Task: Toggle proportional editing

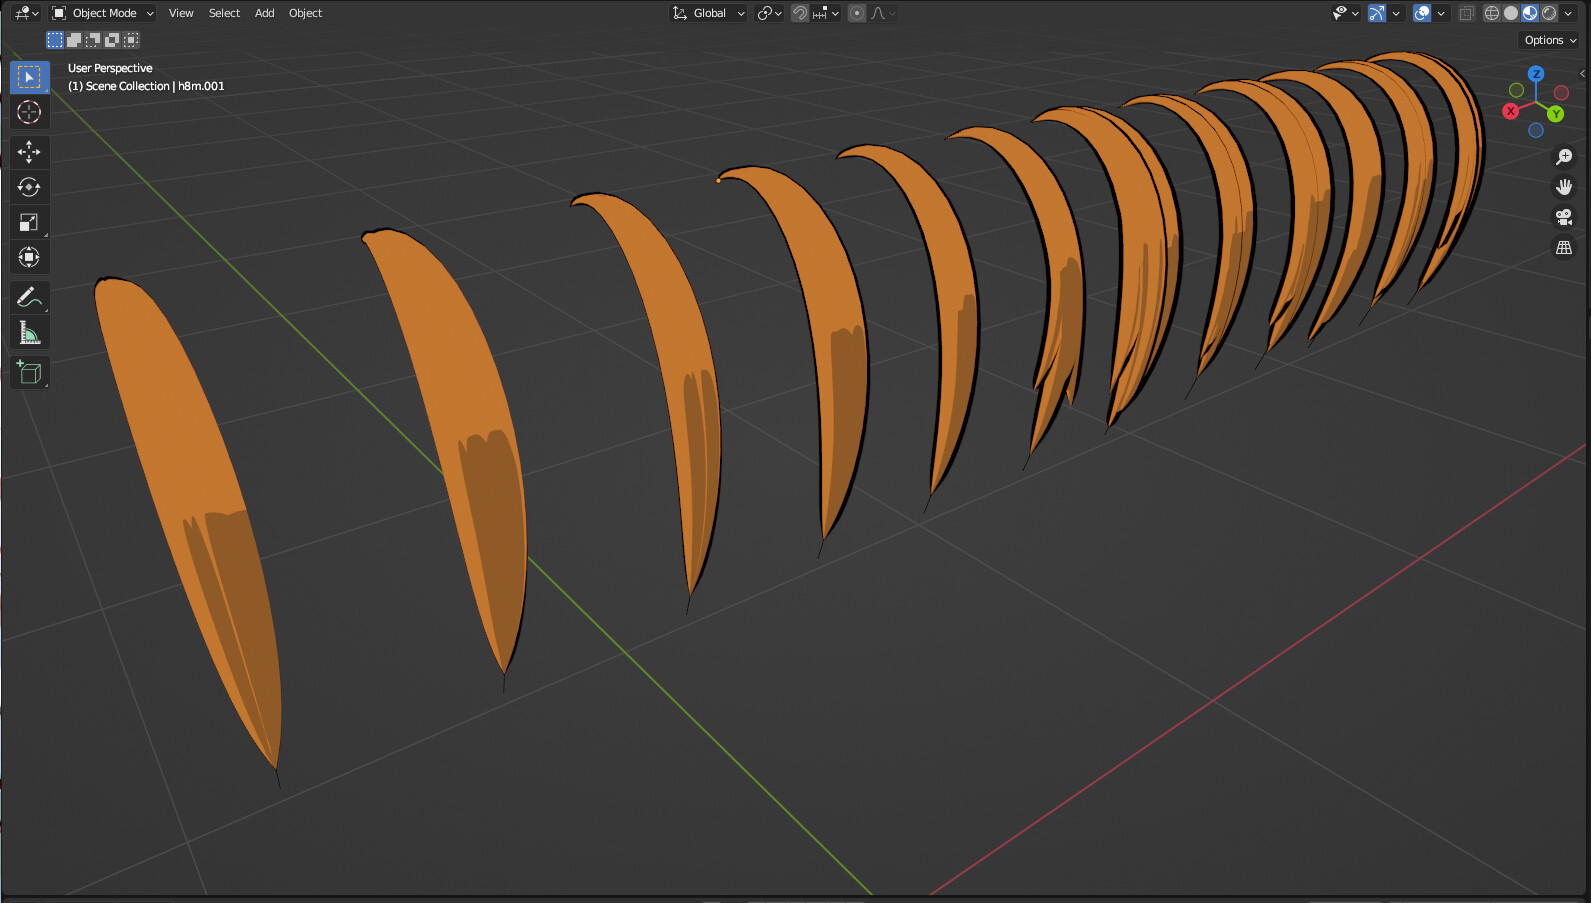Action: point(857,13)
